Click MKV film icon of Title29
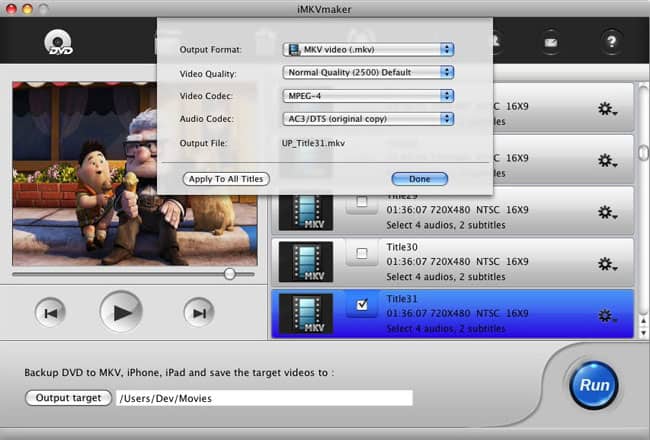This screenshot has height=440, width=650. [306, 212]
